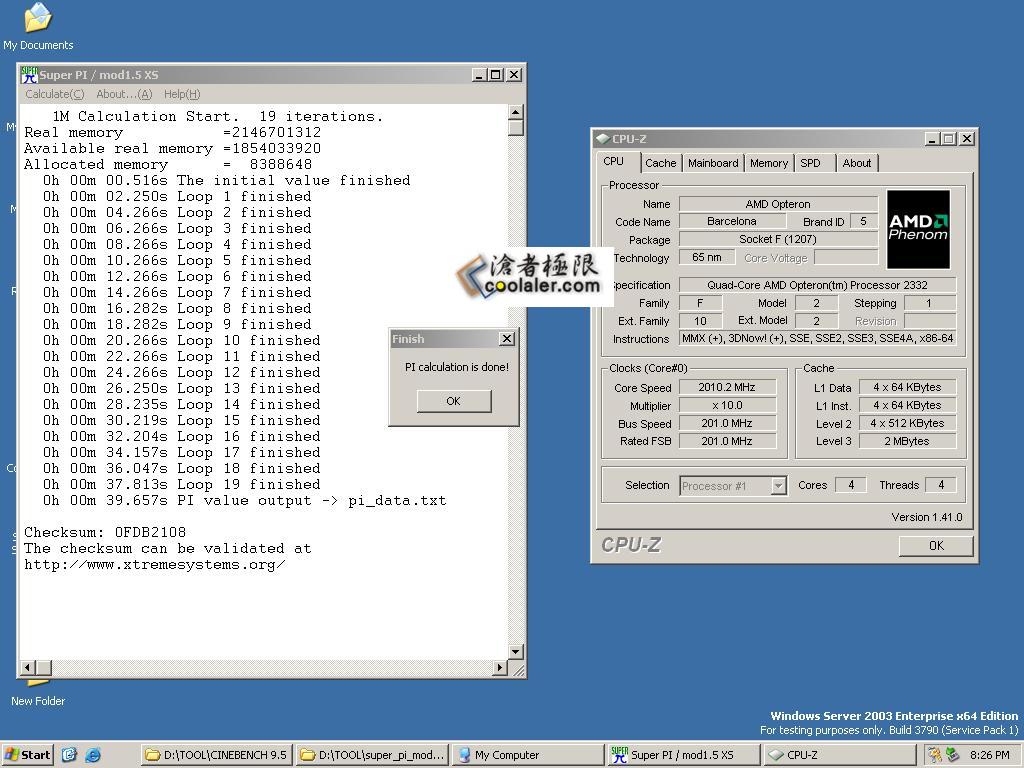Switch to the Mainboard tab

tap(713, 163)
